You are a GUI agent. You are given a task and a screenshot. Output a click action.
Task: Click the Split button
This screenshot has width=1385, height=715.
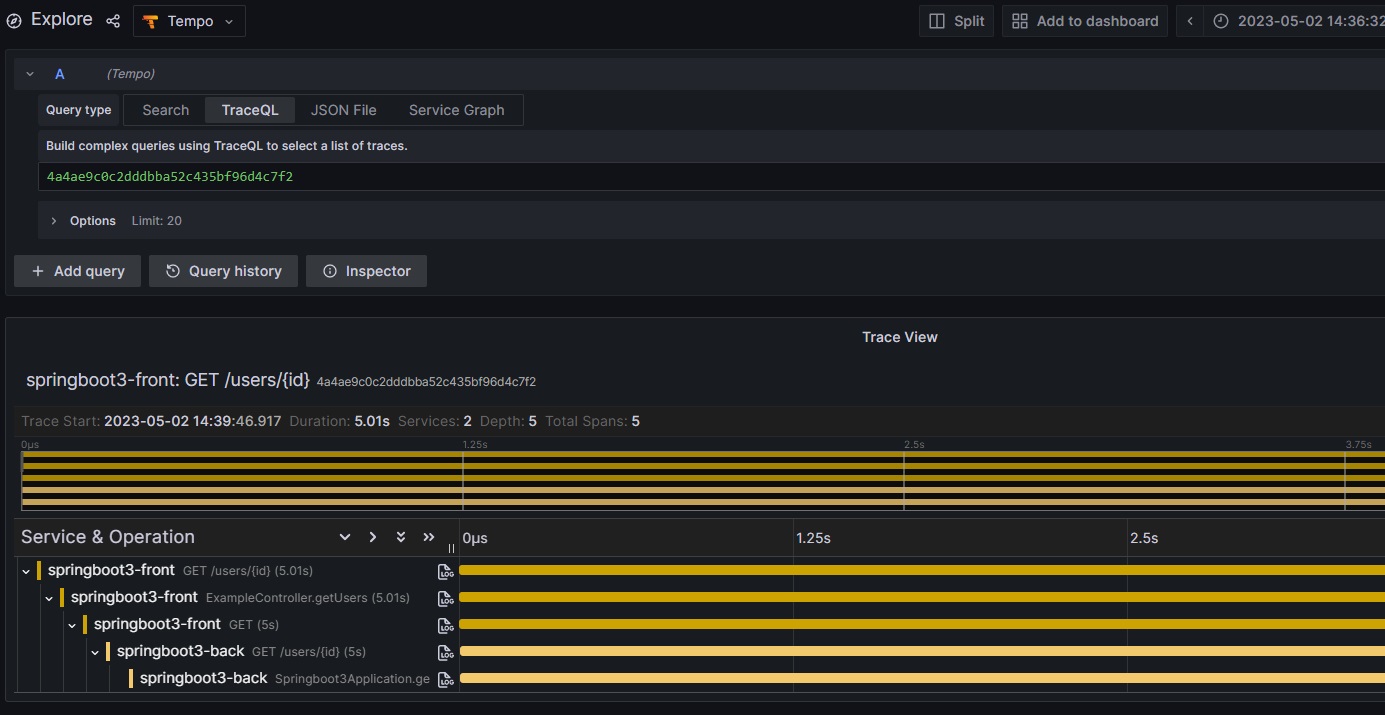pos(956,21)
